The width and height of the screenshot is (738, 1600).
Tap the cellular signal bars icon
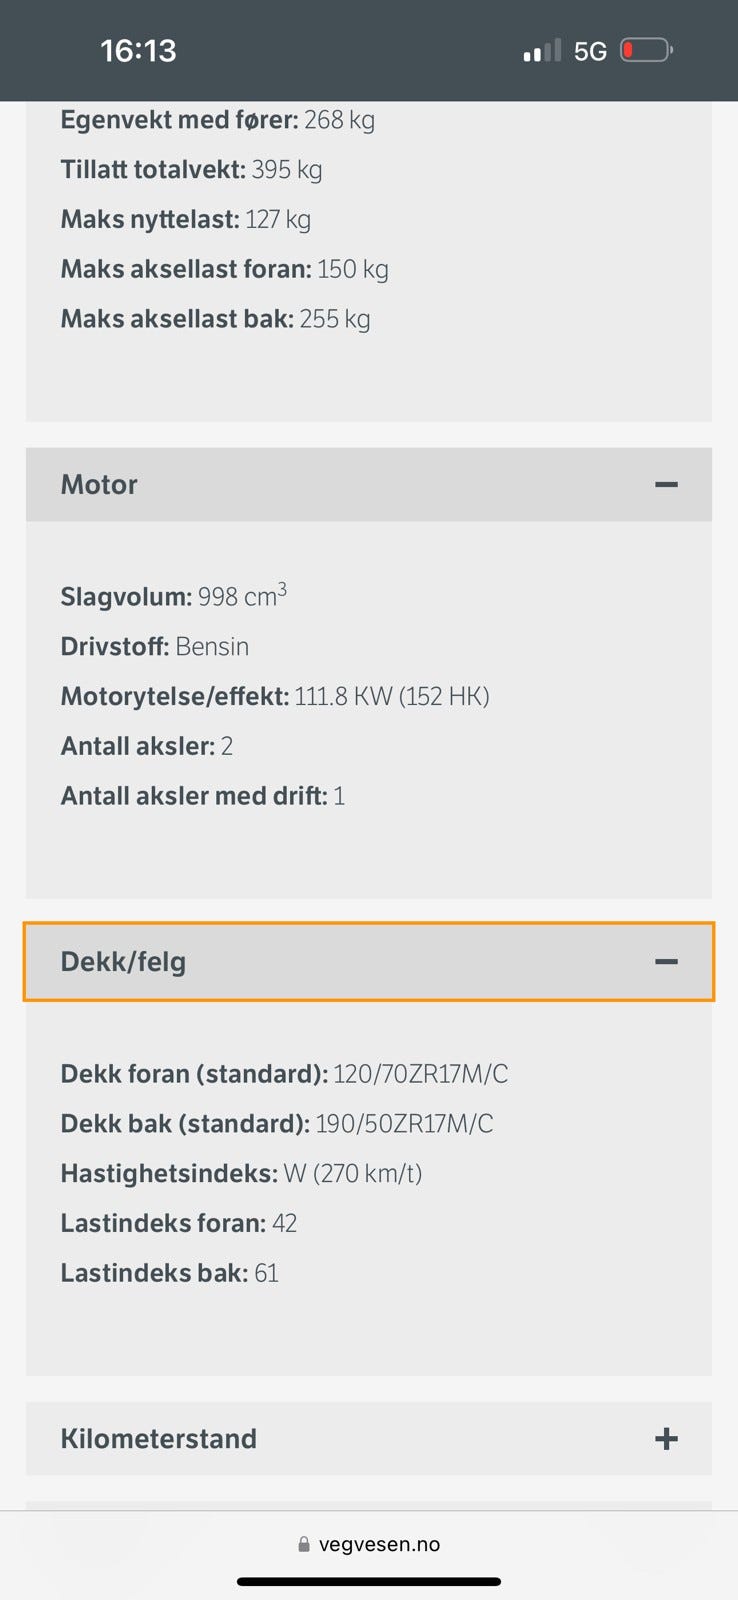coord(542,51)
